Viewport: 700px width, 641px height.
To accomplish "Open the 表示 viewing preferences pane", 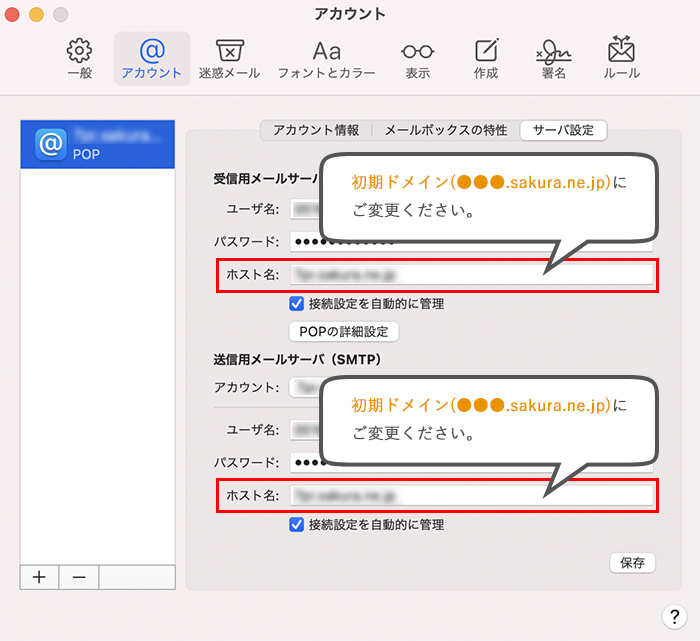I will (x=417, y=58).
